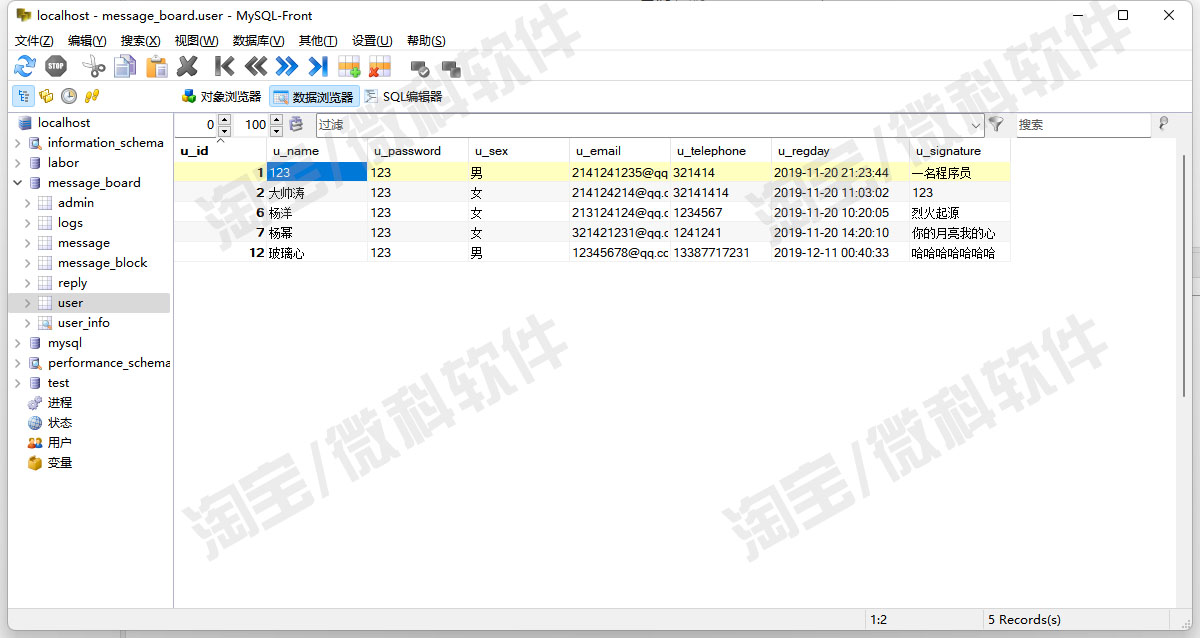Image resolution: width=1200 pixels, height=638 pixels.
Task: Select the user_info view
Action: coord(84,323)
